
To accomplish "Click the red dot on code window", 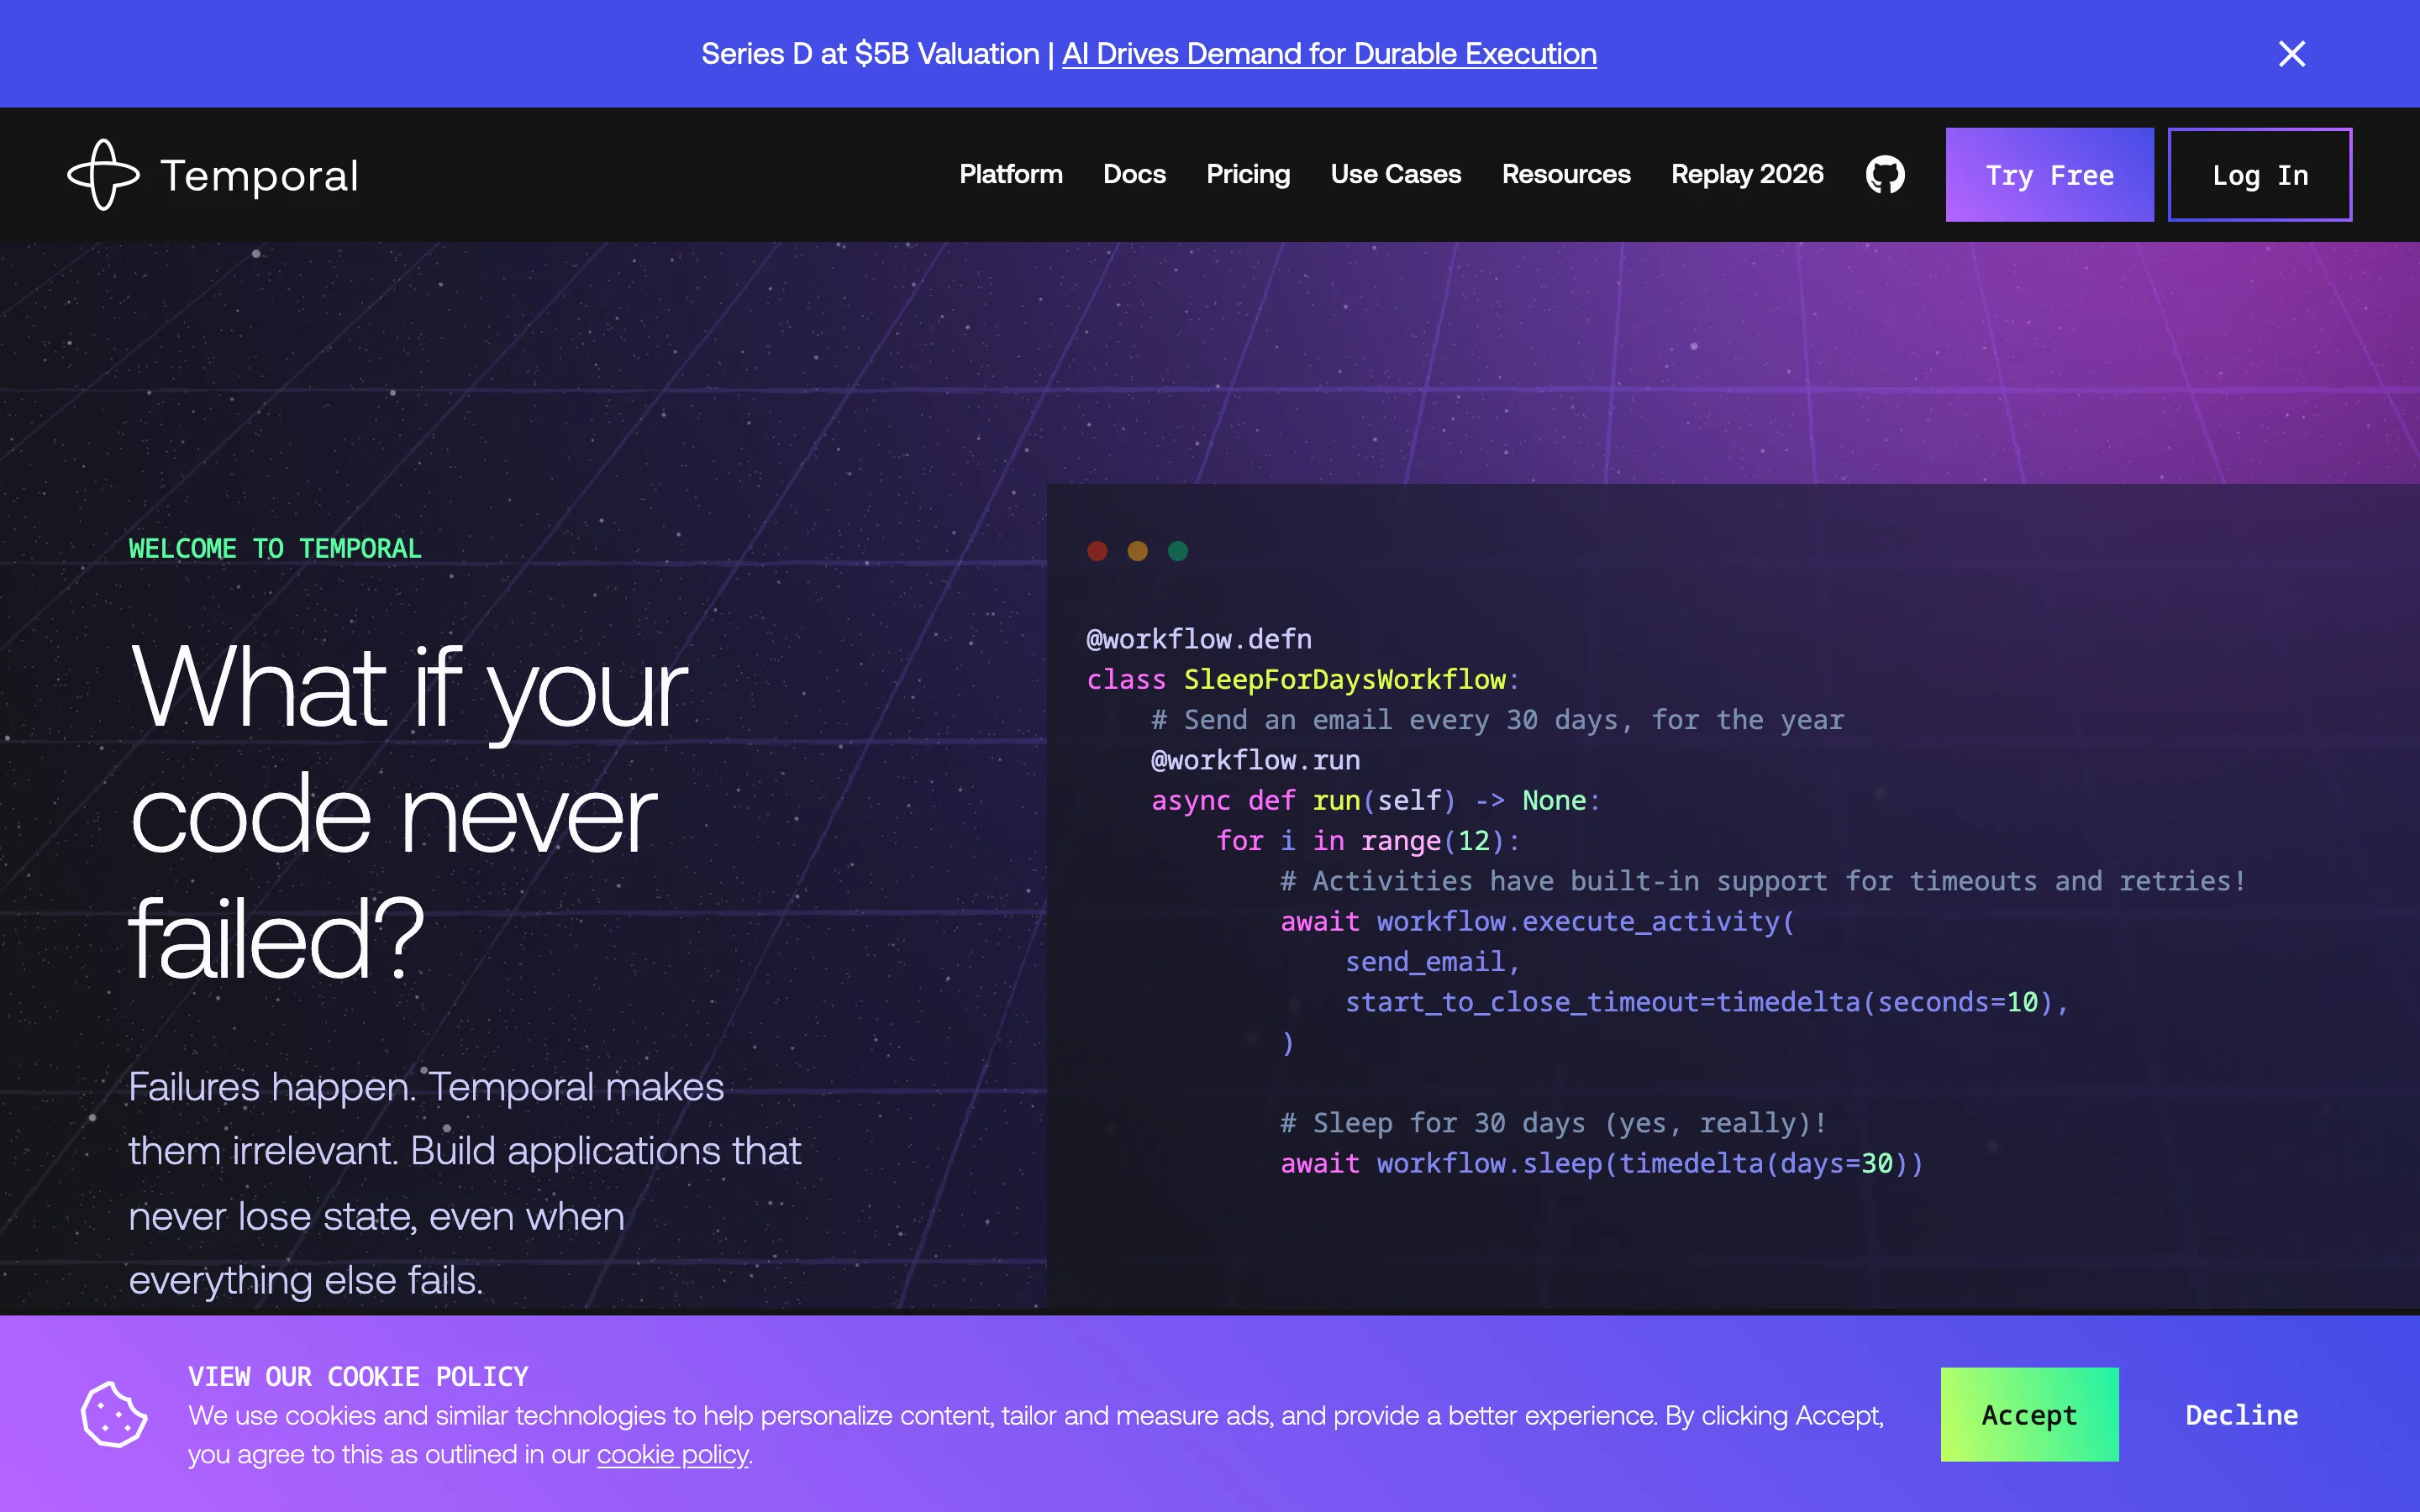I will (1097, 551).
